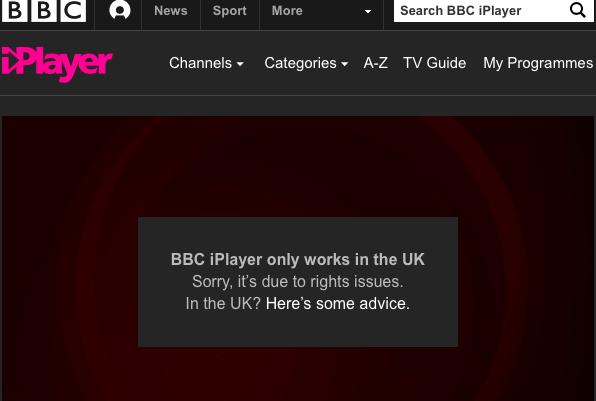Click the BBC logo

pos(44,11)
